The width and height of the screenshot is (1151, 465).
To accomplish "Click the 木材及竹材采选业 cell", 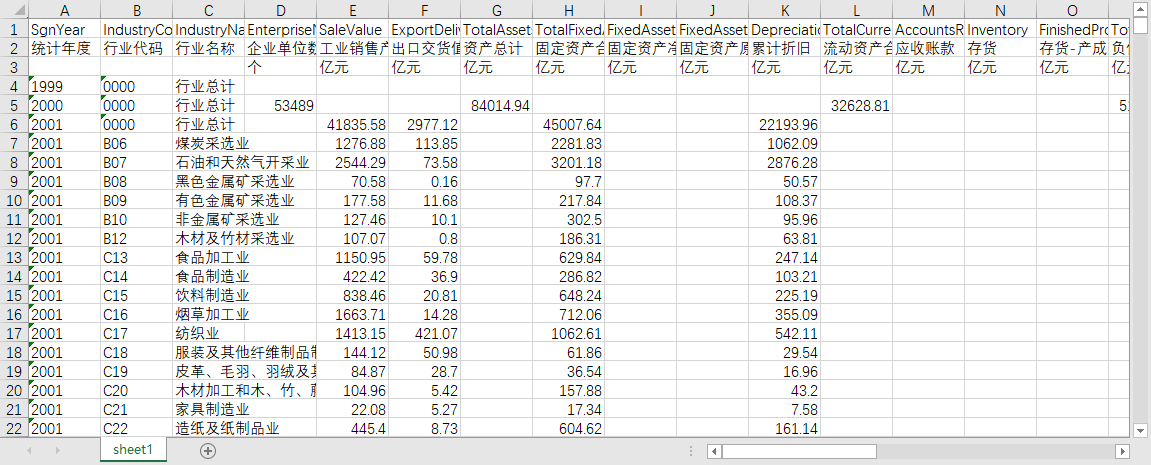I will (208, 239).
